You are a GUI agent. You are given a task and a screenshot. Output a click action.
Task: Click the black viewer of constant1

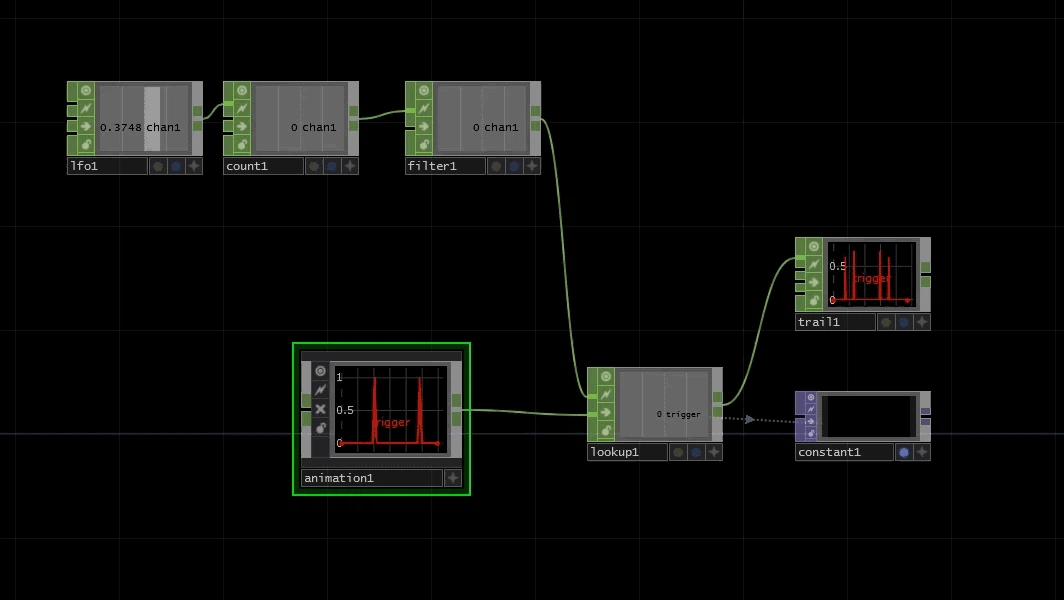click(x=868, y=416)
